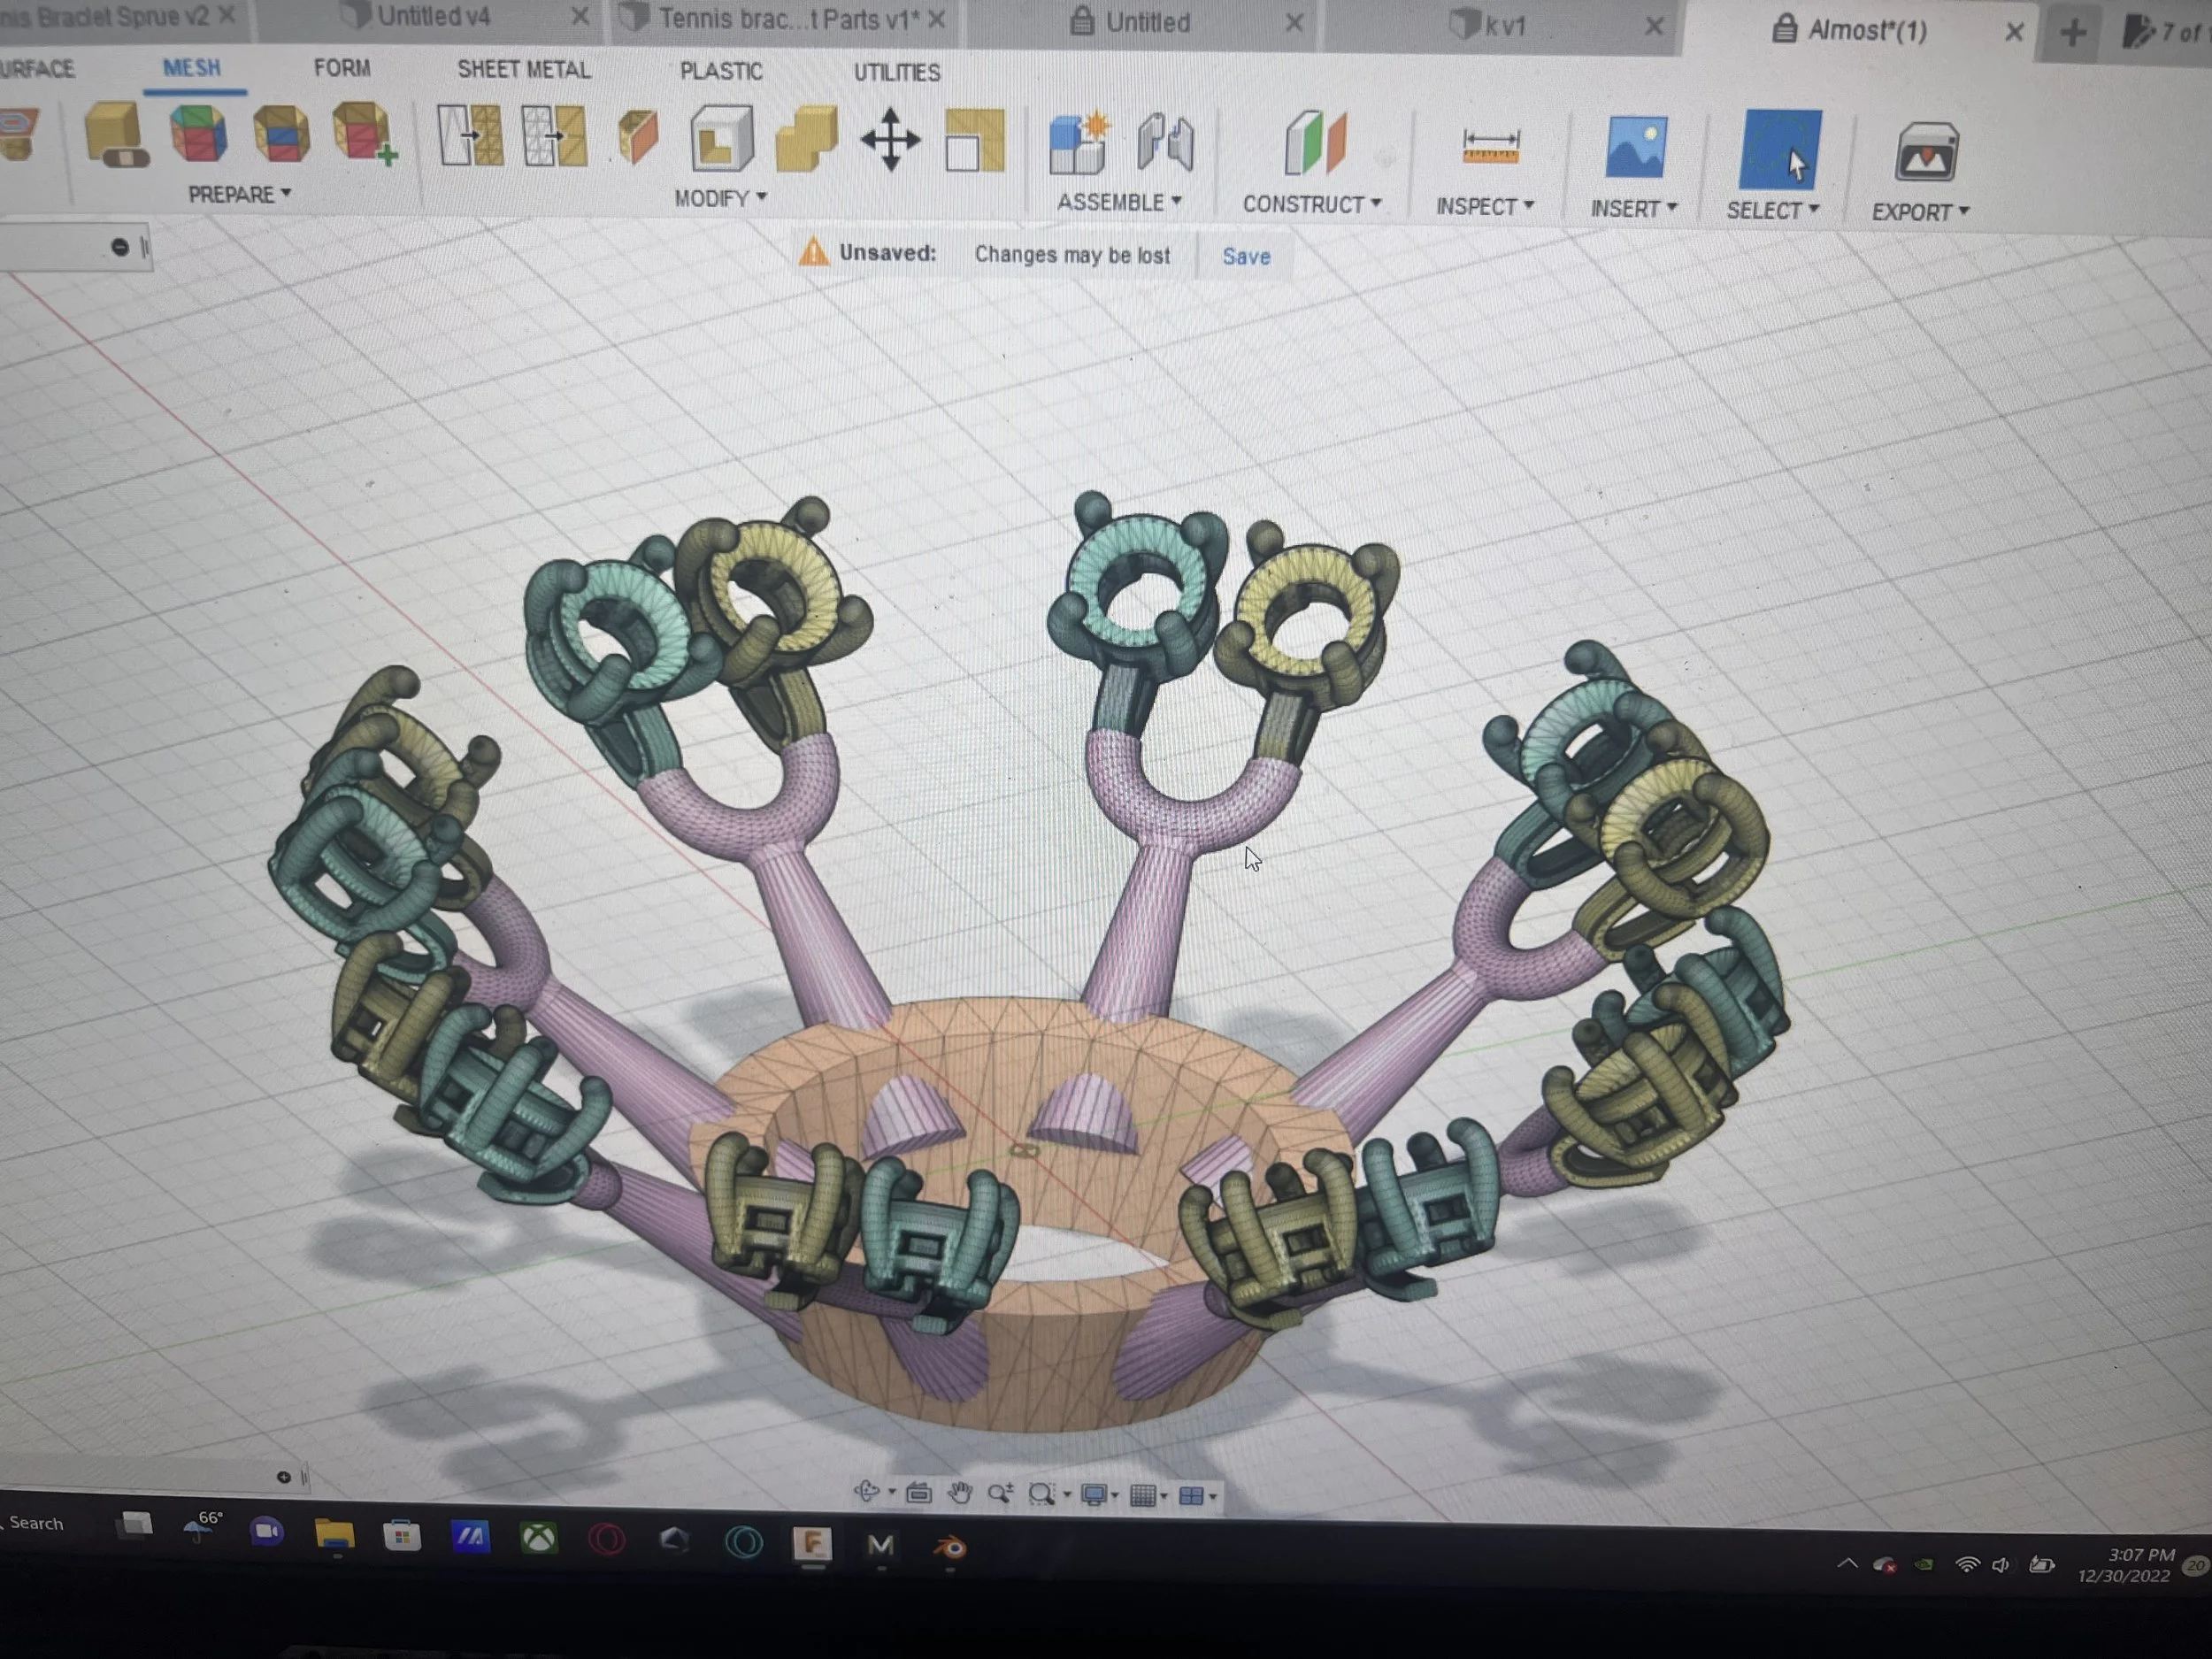Activate the blue Select tool
Viewport: 2212px width, 1659px height.
point(1779,150)
